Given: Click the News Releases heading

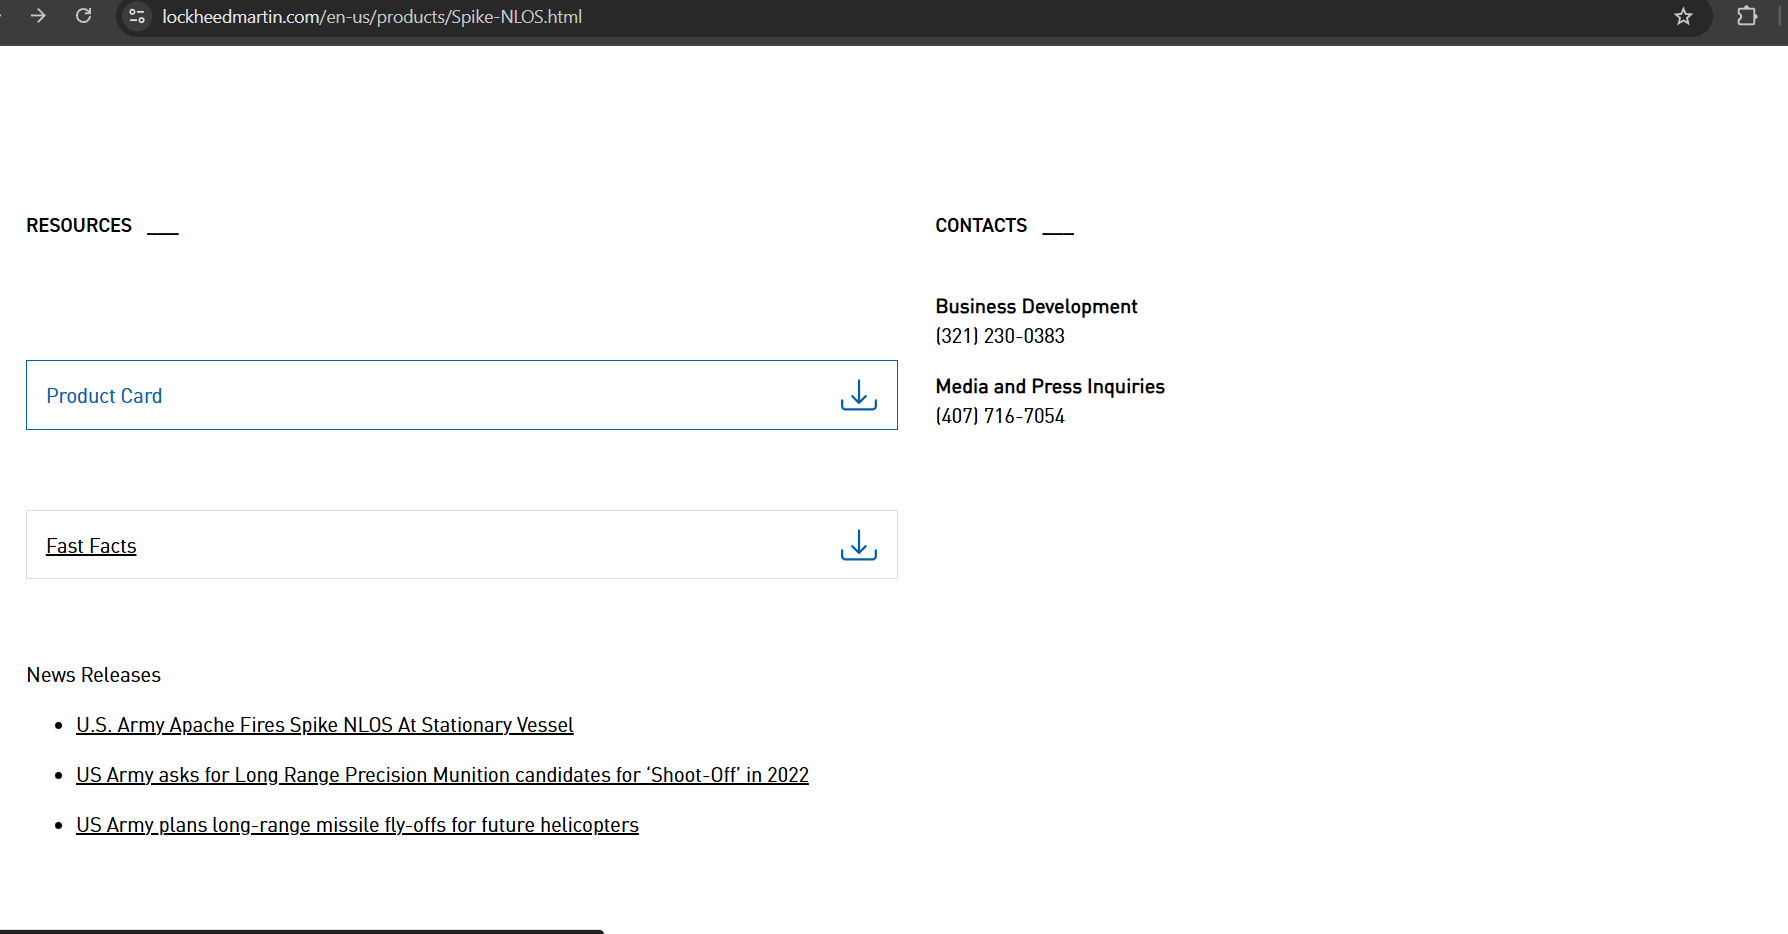Looking at the screenshot, I should click(x=93, y=675).
